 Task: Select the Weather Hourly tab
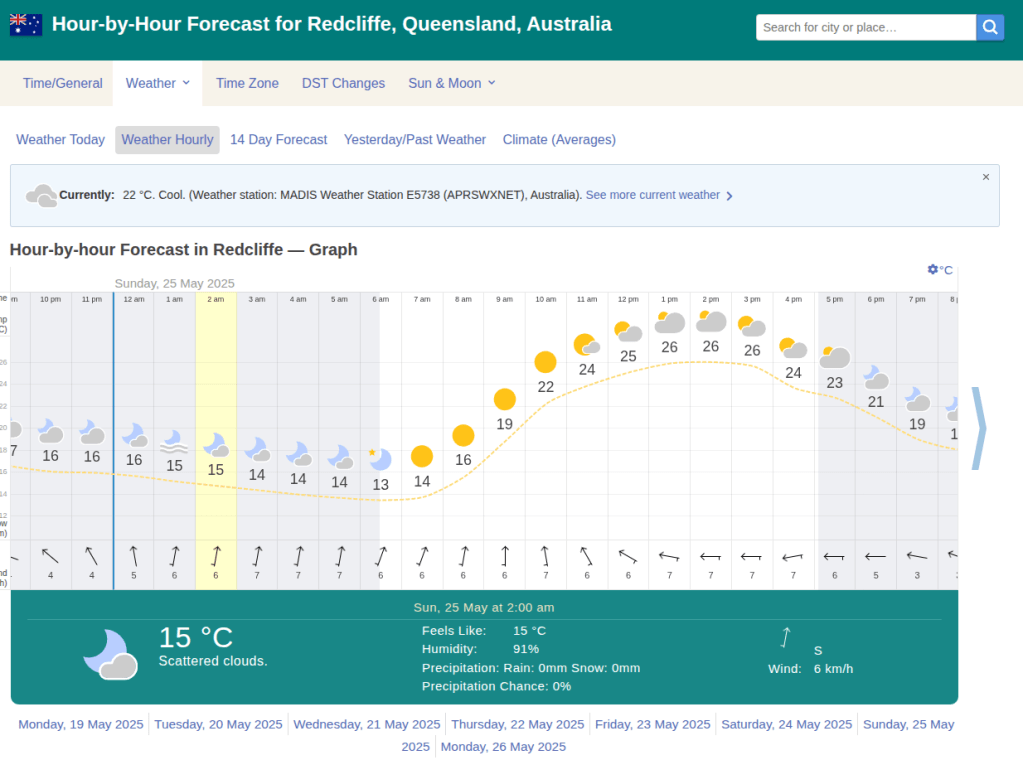pyautogui.click(x=167, y=140)
